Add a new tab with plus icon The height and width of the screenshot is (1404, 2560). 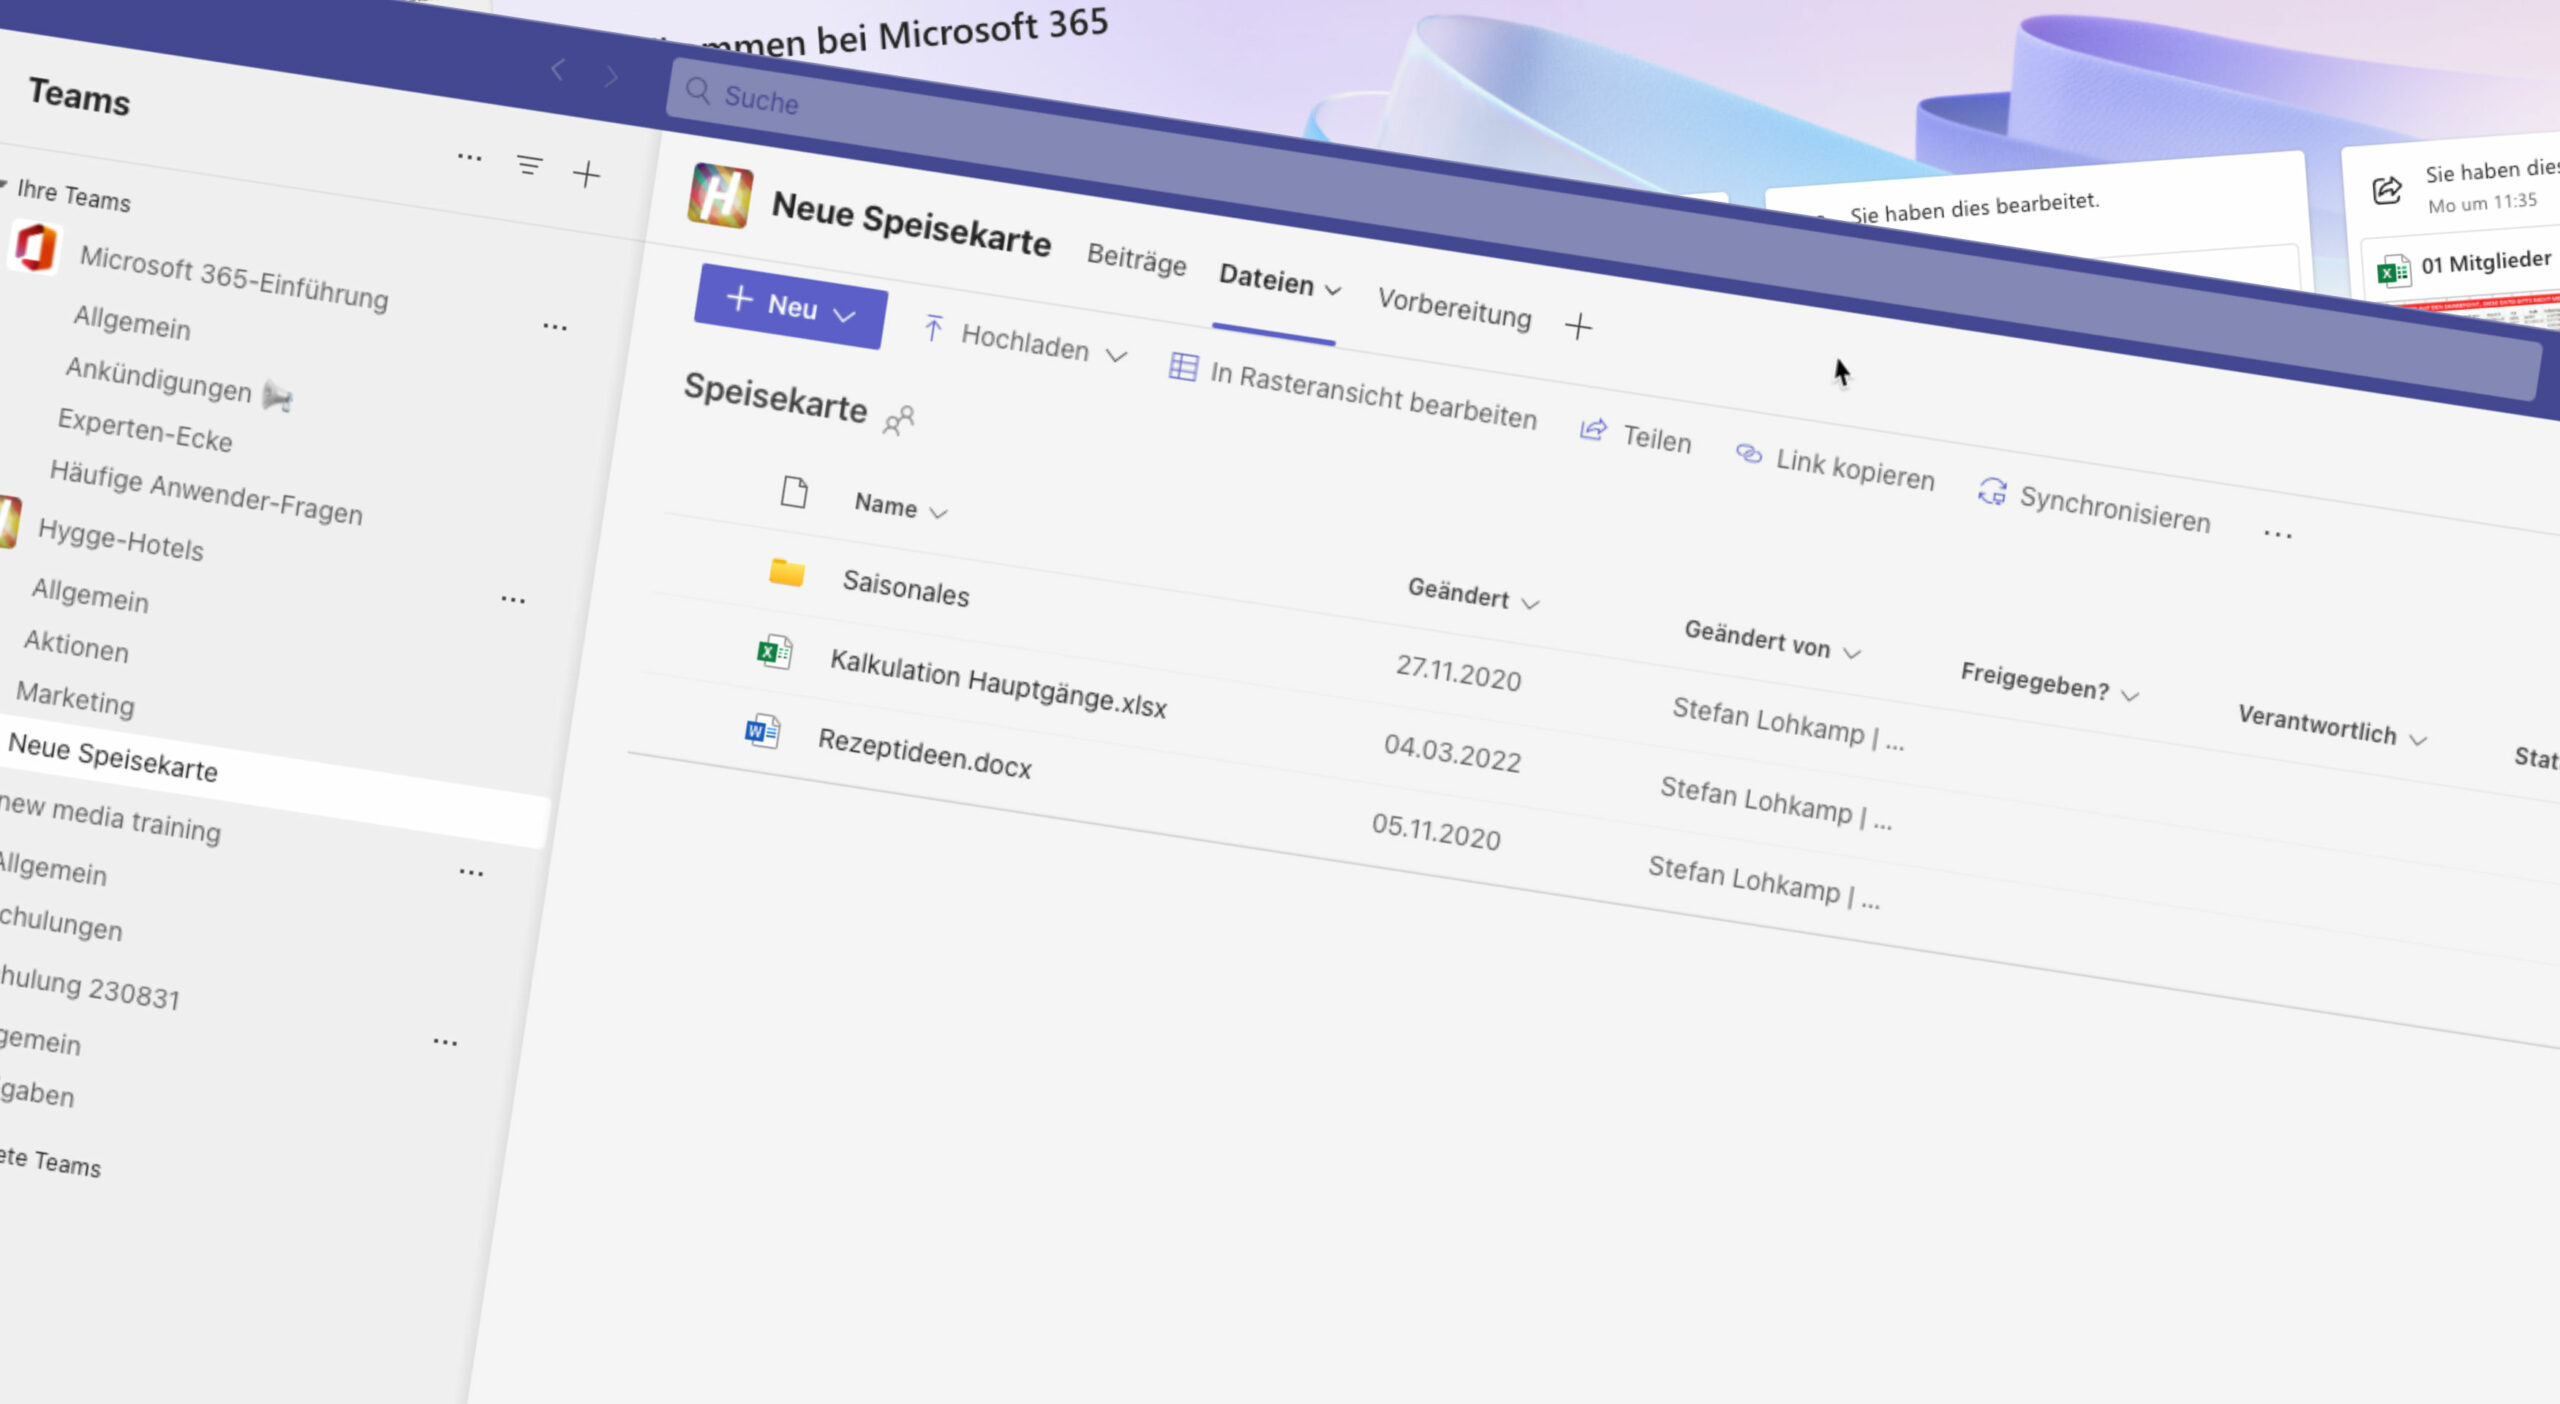1577,326
